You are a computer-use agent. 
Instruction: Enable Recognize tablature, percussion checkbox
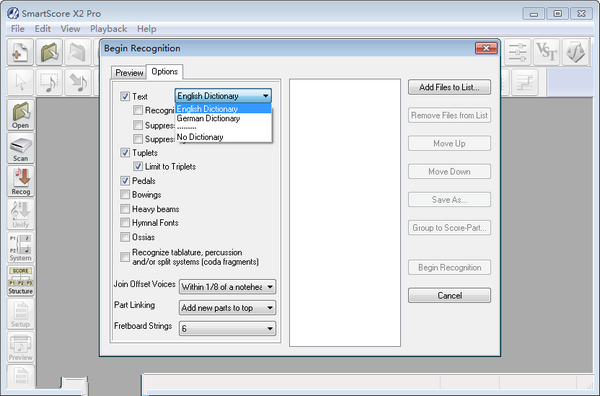coord(125,257)
